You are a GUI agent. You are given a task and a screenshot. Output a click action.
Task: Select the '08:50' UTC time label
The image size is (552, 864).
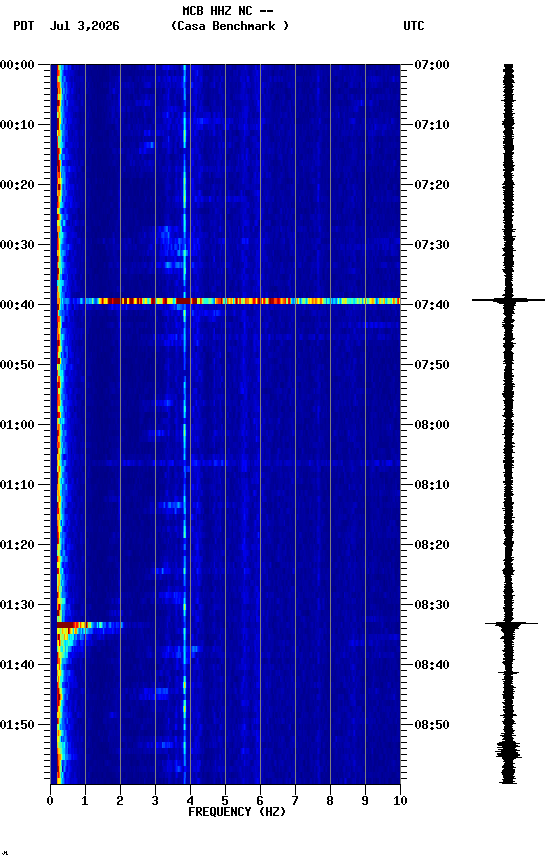tap(432, 726)
